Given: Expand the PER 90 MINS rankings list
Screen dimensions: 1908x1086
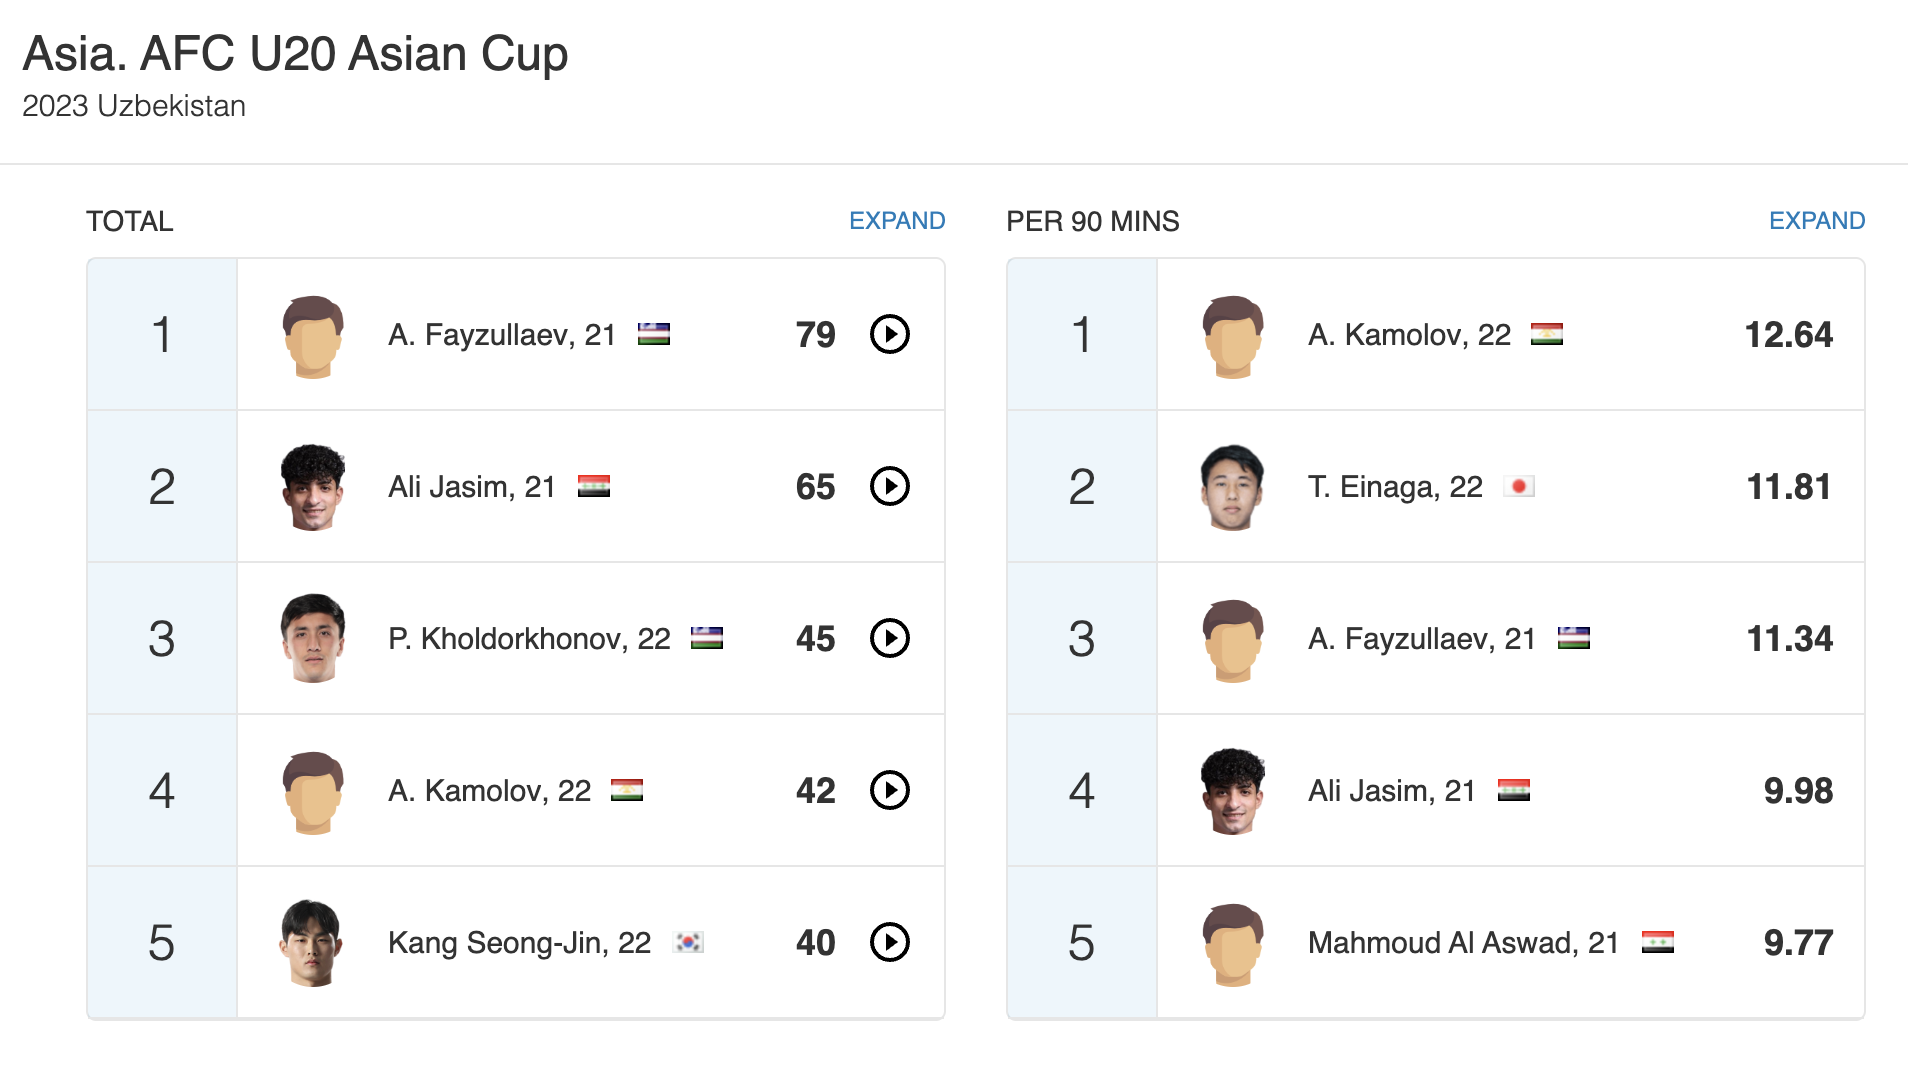Looking at the screenshot, I should tap(1816, 221).
